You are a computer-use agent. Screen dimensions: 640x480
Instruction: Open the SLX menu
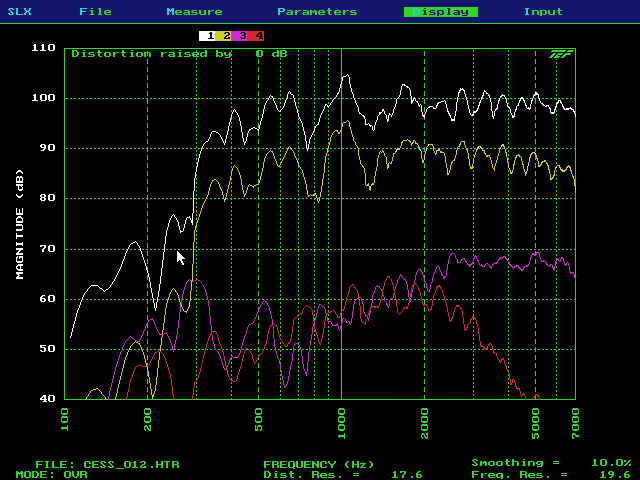[x=20, y=11]
